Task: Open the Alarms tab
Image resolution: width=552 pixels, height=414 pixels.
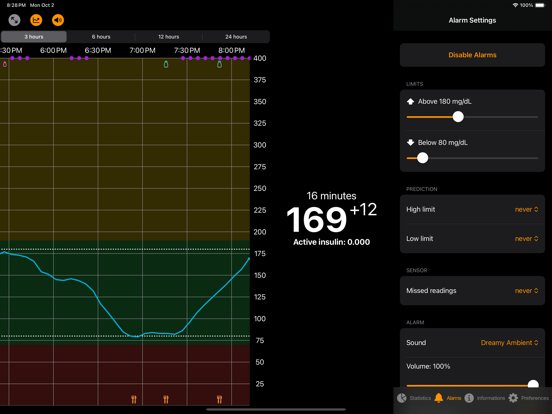Action: click(448, 398)
